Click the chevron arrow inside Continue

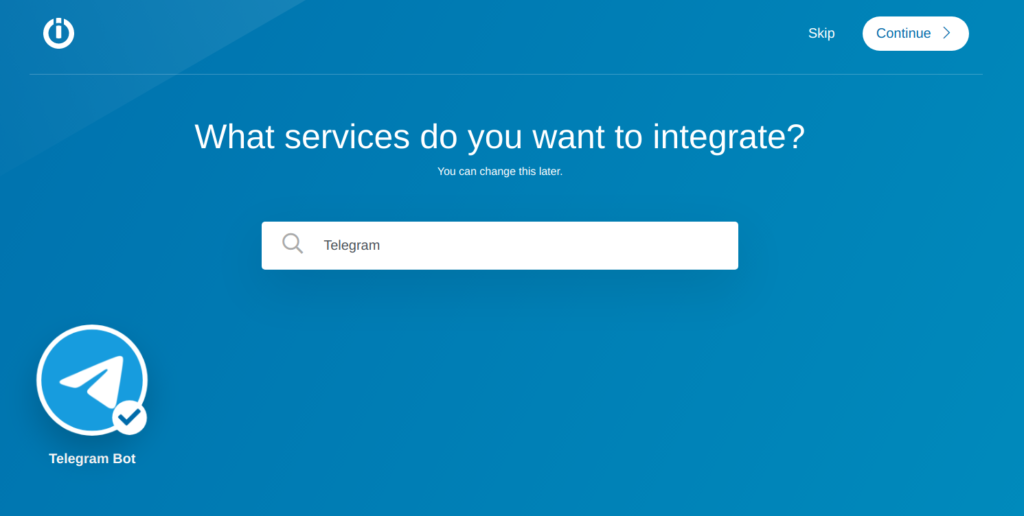[946, 33]
